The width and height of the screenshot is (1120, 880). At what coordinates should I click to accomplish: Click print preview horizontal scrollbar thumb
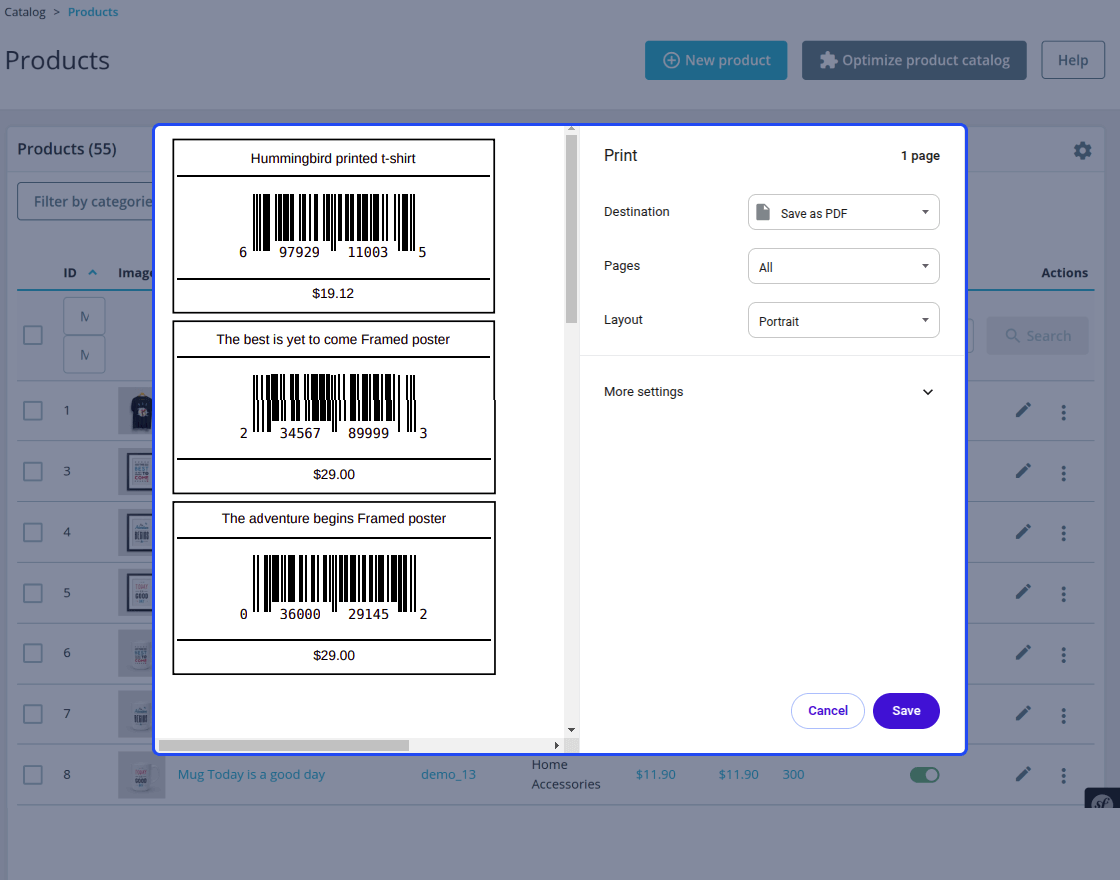tap(284, 745)
